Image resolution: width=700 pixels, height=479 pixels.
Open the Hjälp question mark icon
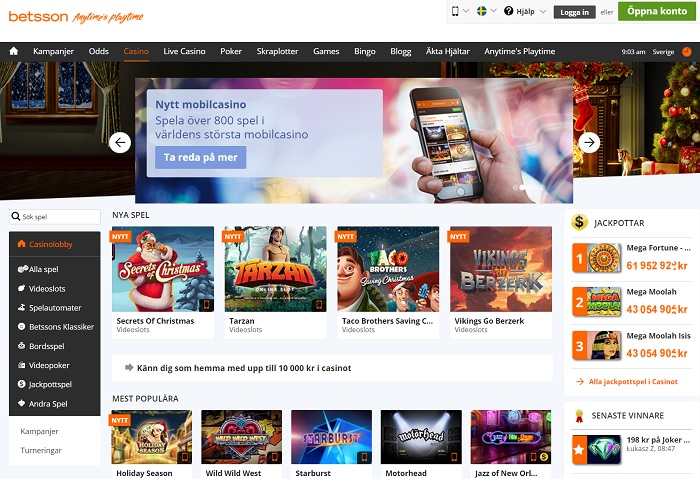tap(508, 11)
